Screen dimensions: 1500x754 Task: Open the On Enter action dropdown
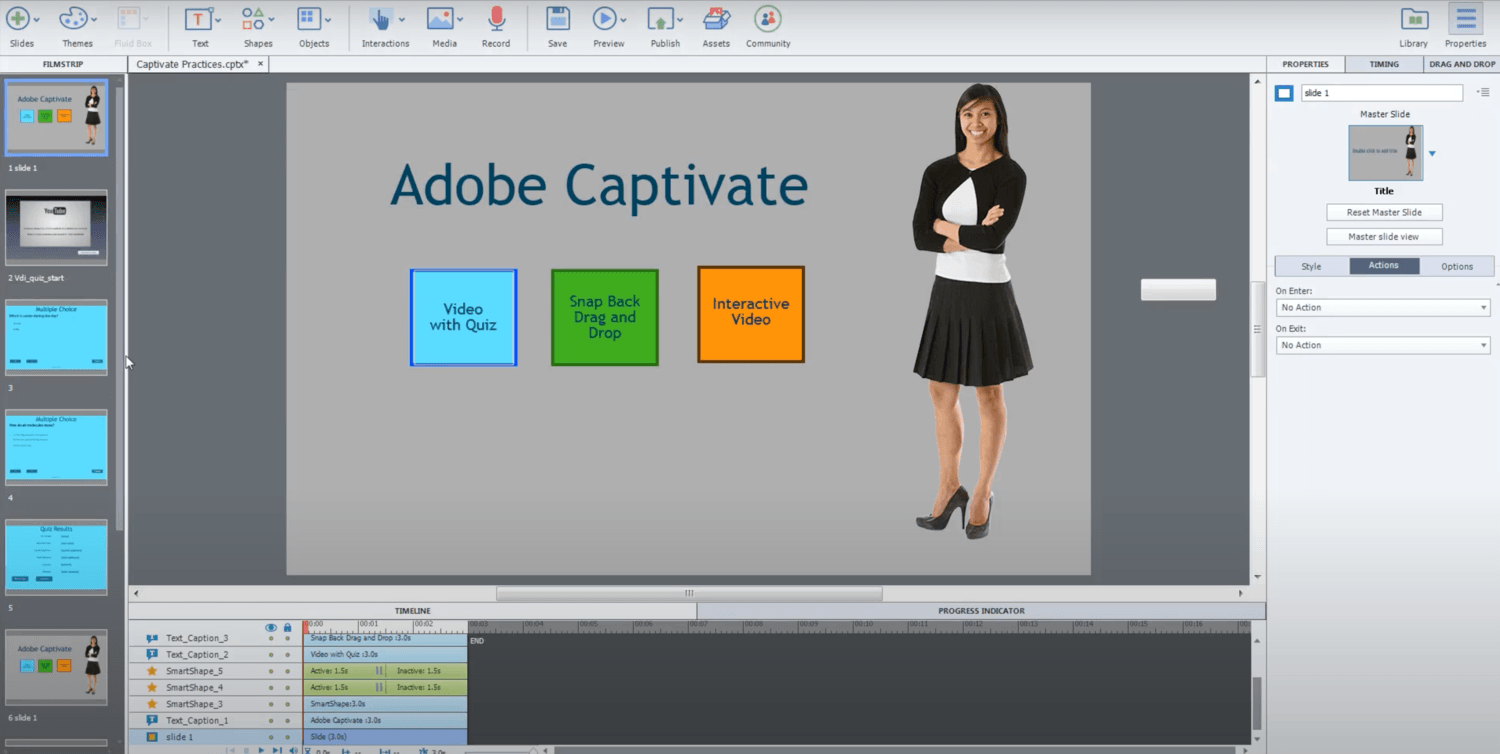coord(1383,308)
